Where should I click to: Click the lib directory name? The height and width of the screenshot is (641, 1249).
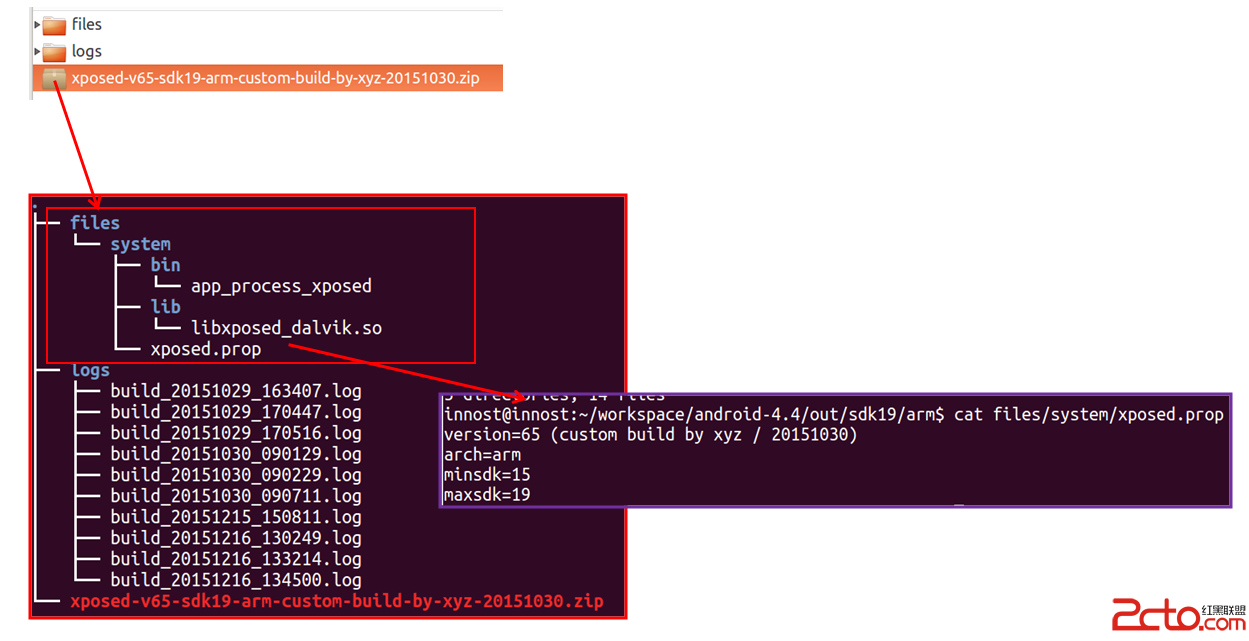[165, 307]
